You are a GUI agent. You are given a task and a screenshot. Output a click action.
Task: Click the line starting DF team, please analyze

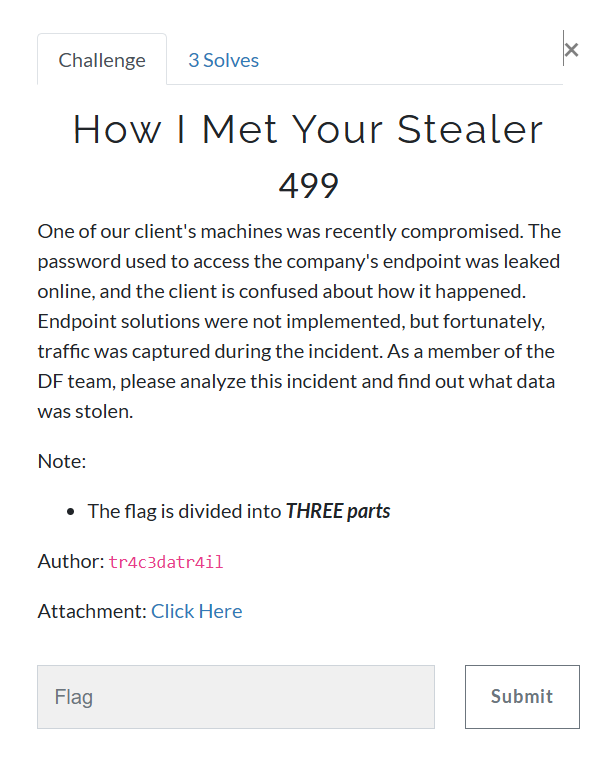coord(296,382)
